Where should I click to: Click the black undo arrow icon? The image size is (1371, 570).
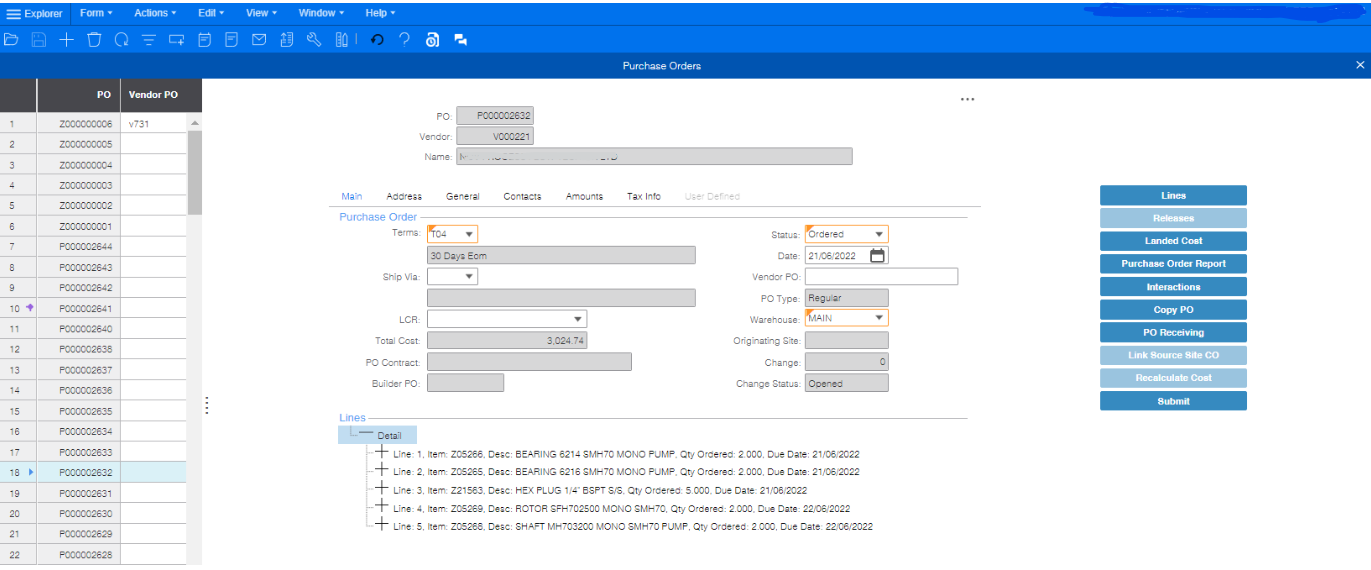click(377, 40)
